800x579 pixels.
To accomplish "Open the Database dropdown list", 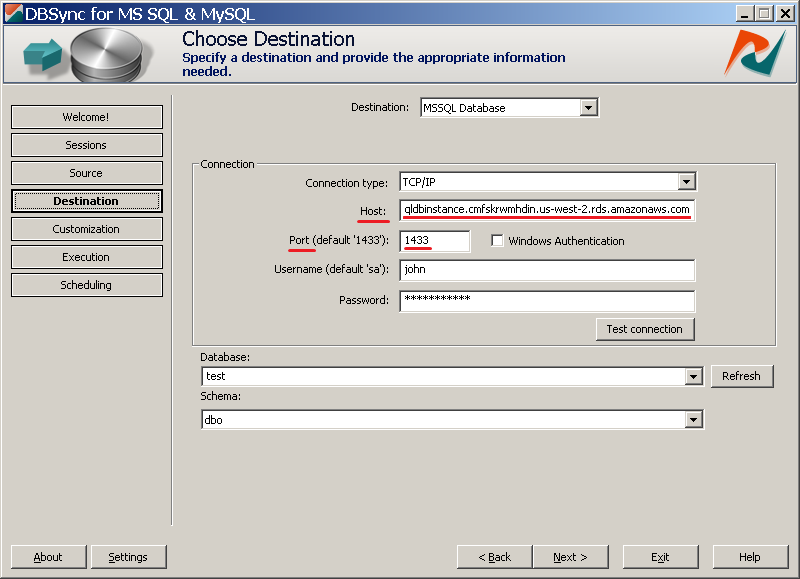I will coord(693,376).
